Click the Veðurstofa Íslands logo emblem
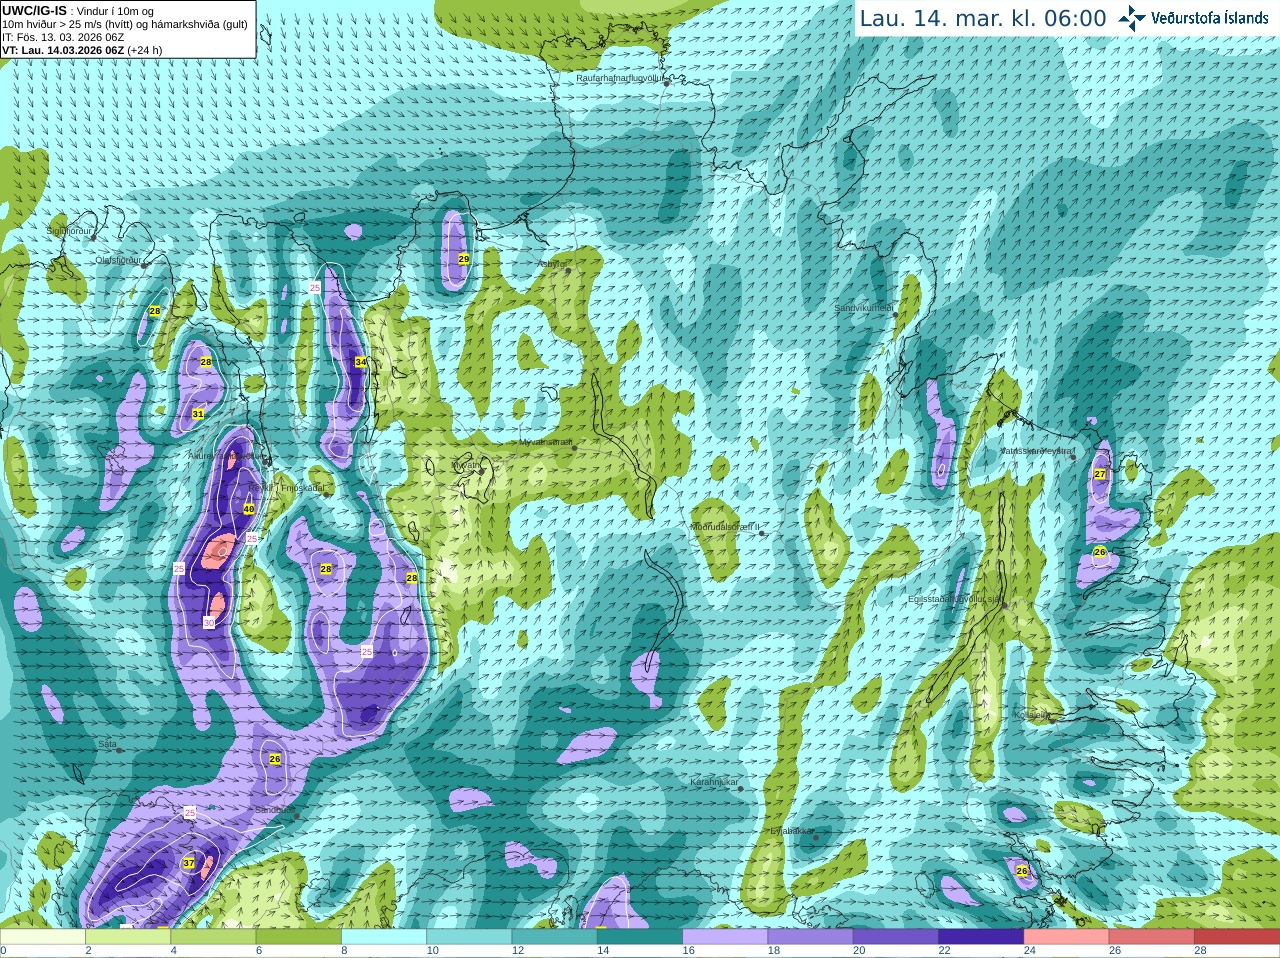Screen dimensions: 1280x958 [x=1132, y=18]
